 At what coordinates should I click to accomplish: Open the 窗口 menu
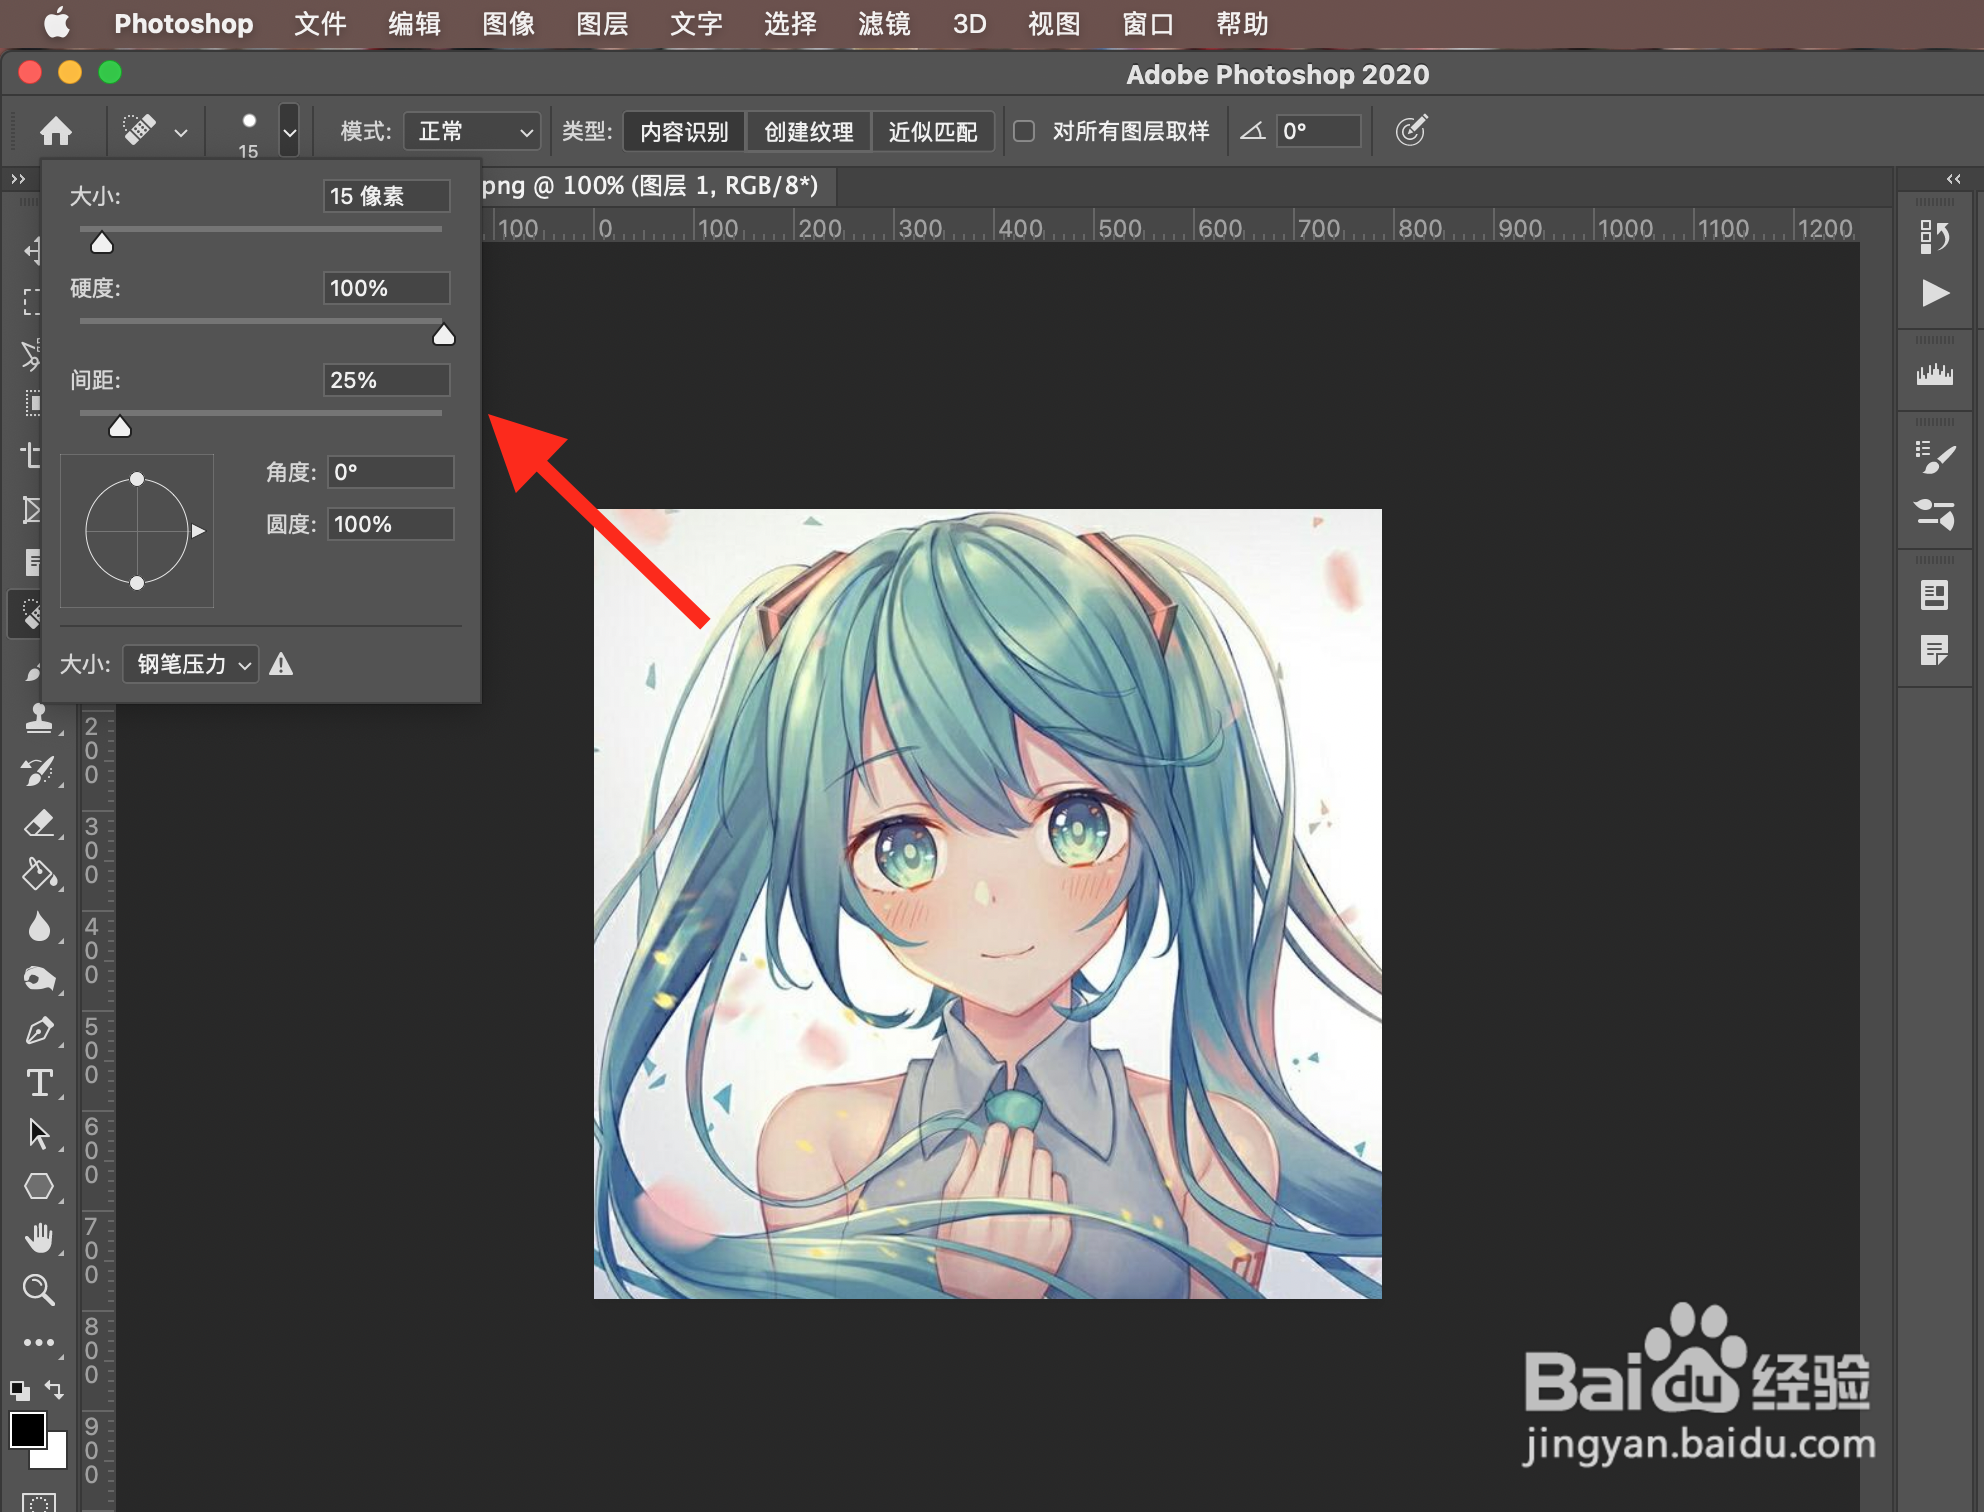click(x=1148, y=24)
